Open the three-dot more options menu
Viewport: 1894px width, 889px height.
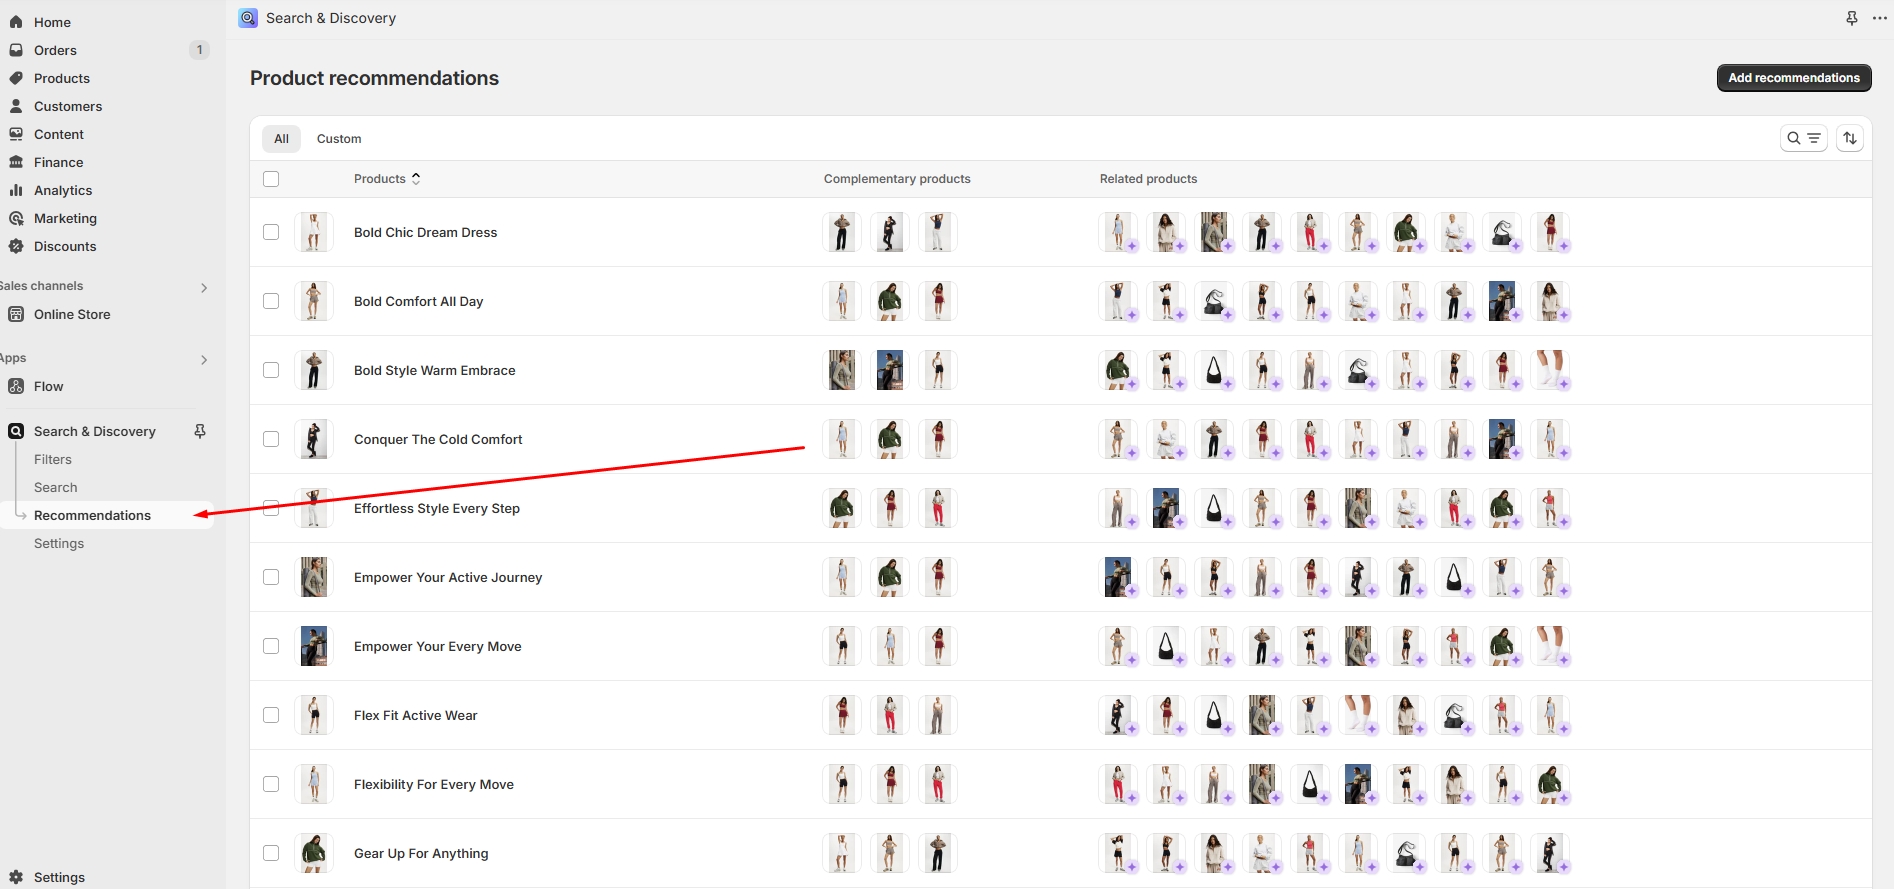[x=1879, y=18]
